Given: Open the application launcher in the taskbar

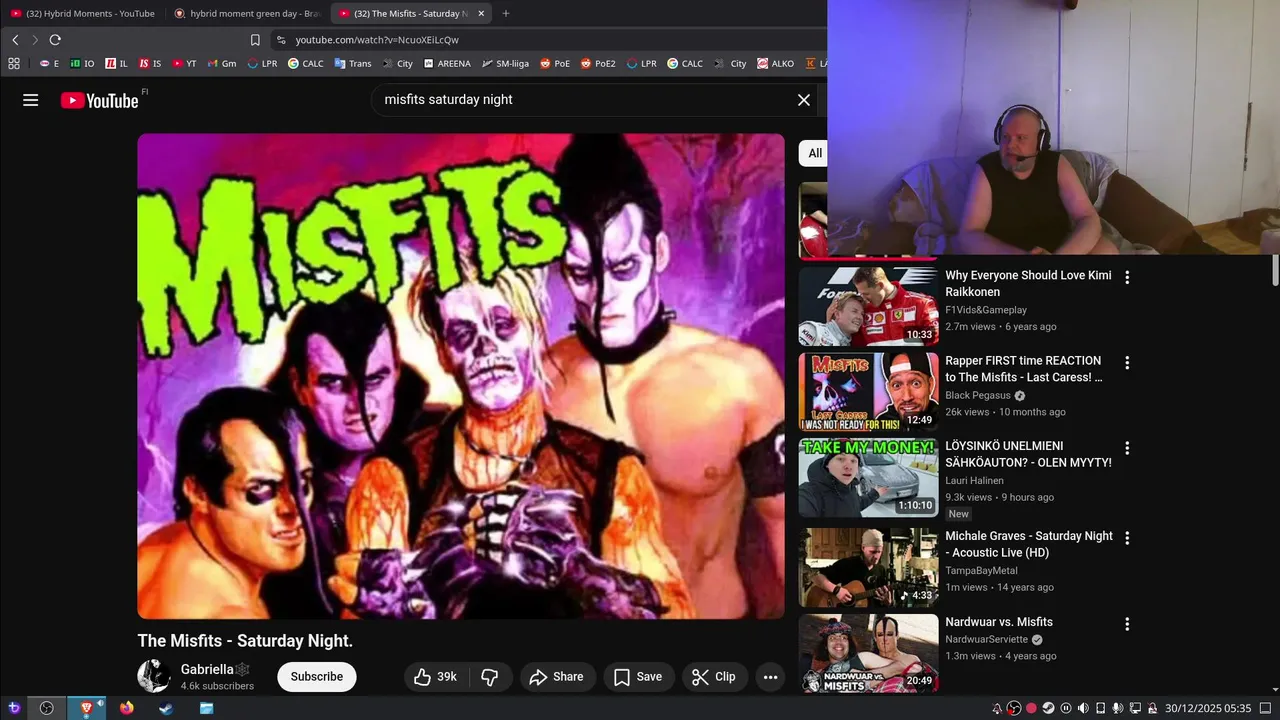Looking at the screenshot, I should coord(14,708).
